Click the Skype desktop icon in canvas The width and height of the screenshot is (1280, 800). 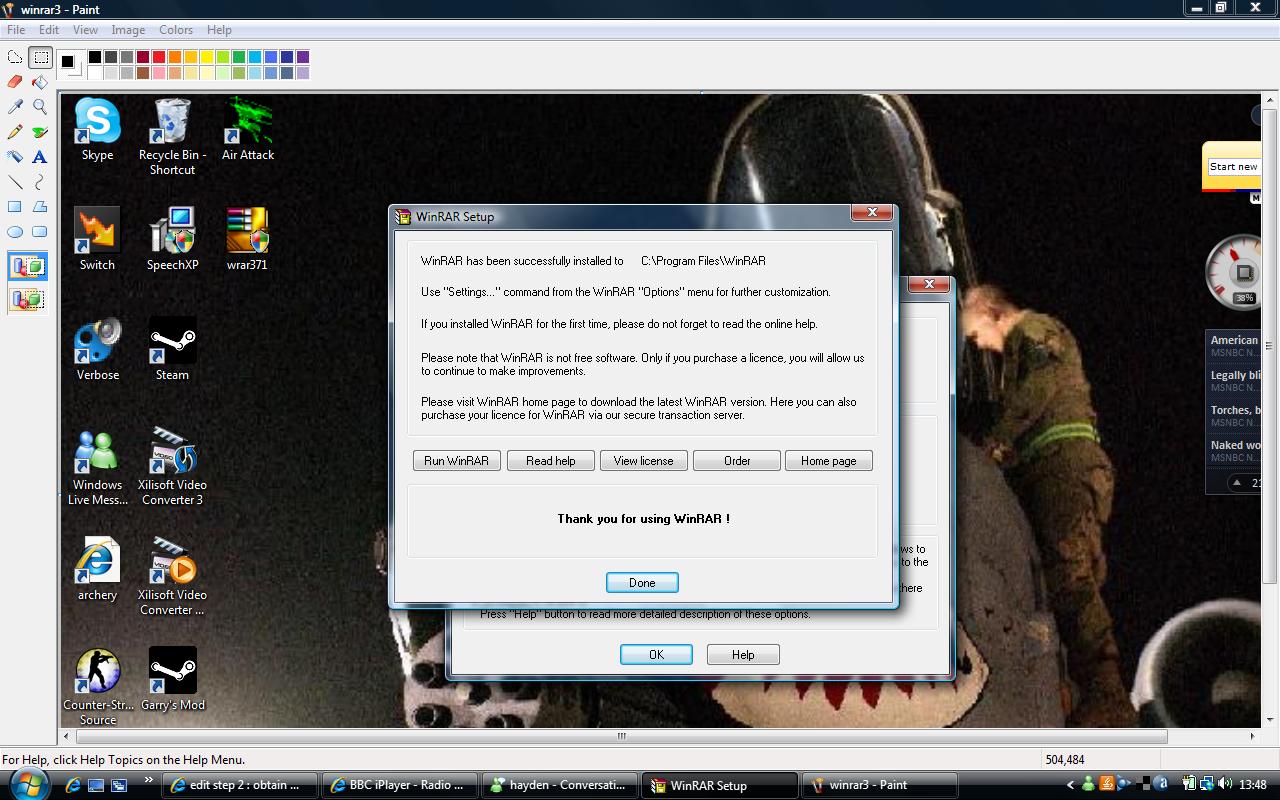click(97, 130)
